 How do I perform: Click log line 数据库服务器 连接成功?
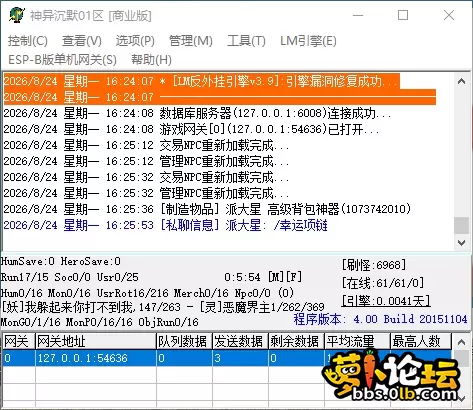click(x=197, y=113)
